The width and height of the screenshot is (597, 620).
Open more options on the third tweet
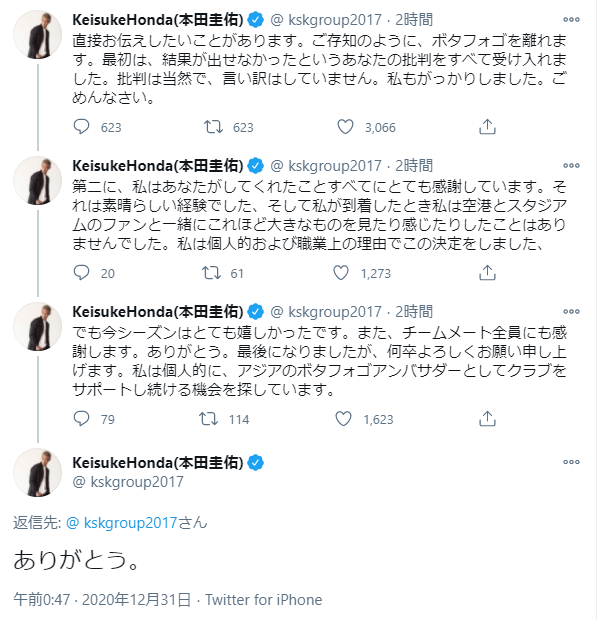pos(571,311)
